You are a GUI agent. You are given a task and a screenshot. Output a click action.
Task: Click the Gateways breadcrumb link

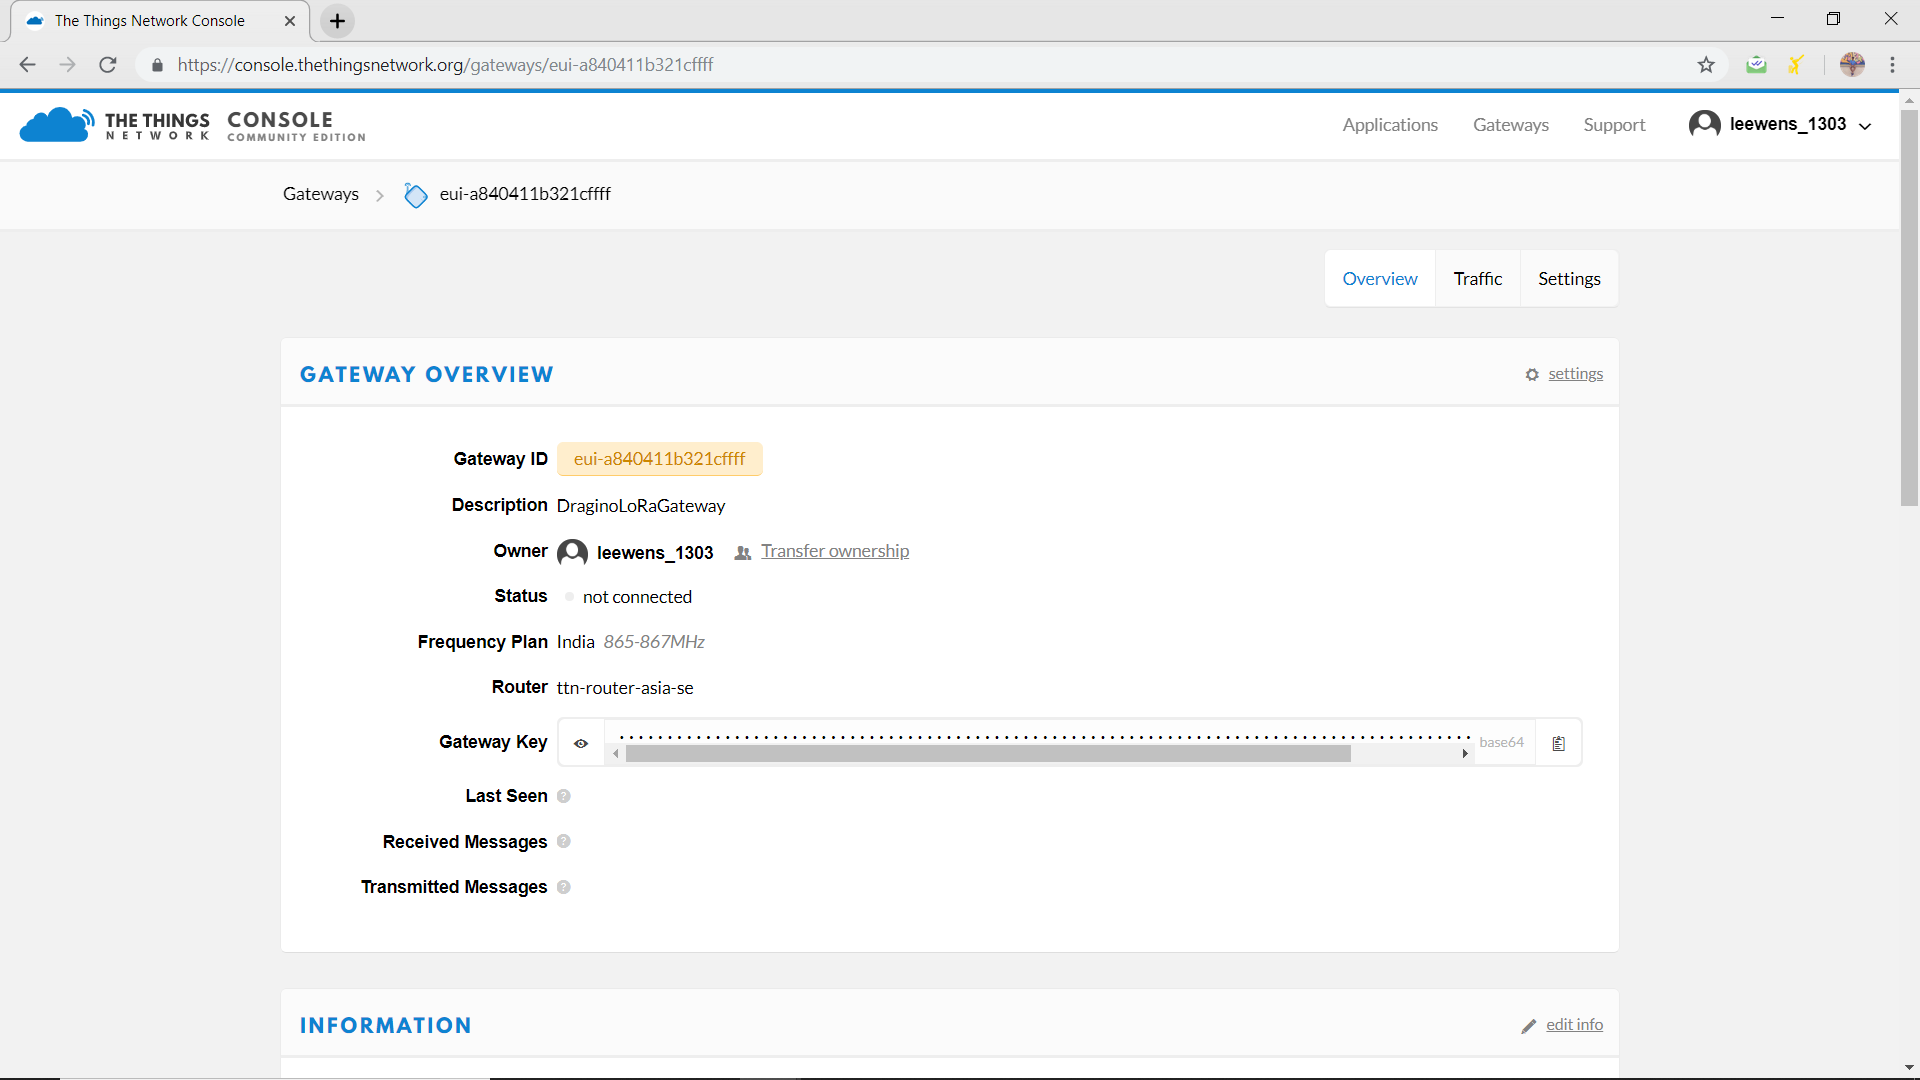coord(320,194)
